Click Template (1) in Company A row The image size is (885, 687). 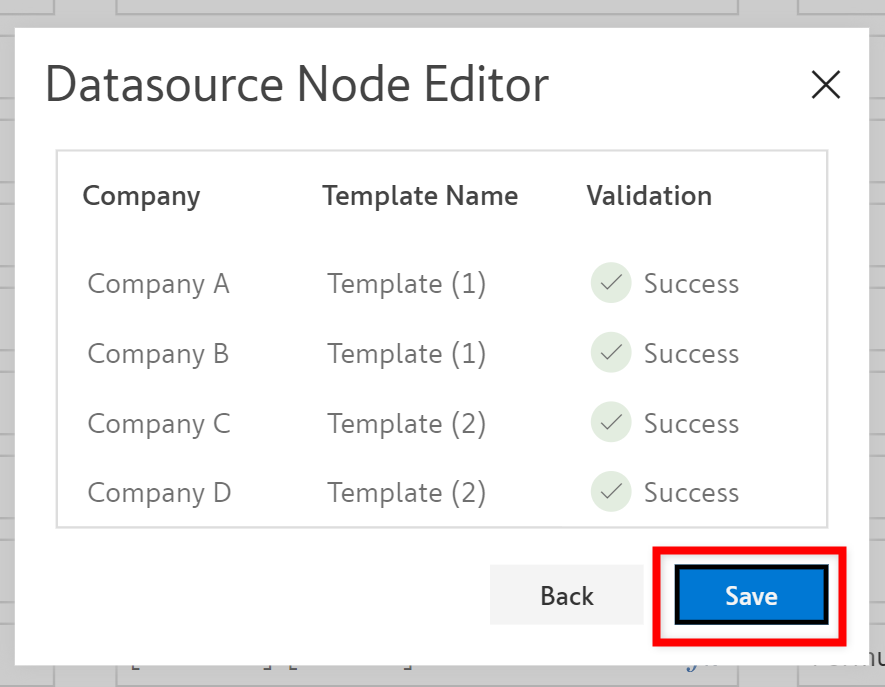(x=406, y=284)
